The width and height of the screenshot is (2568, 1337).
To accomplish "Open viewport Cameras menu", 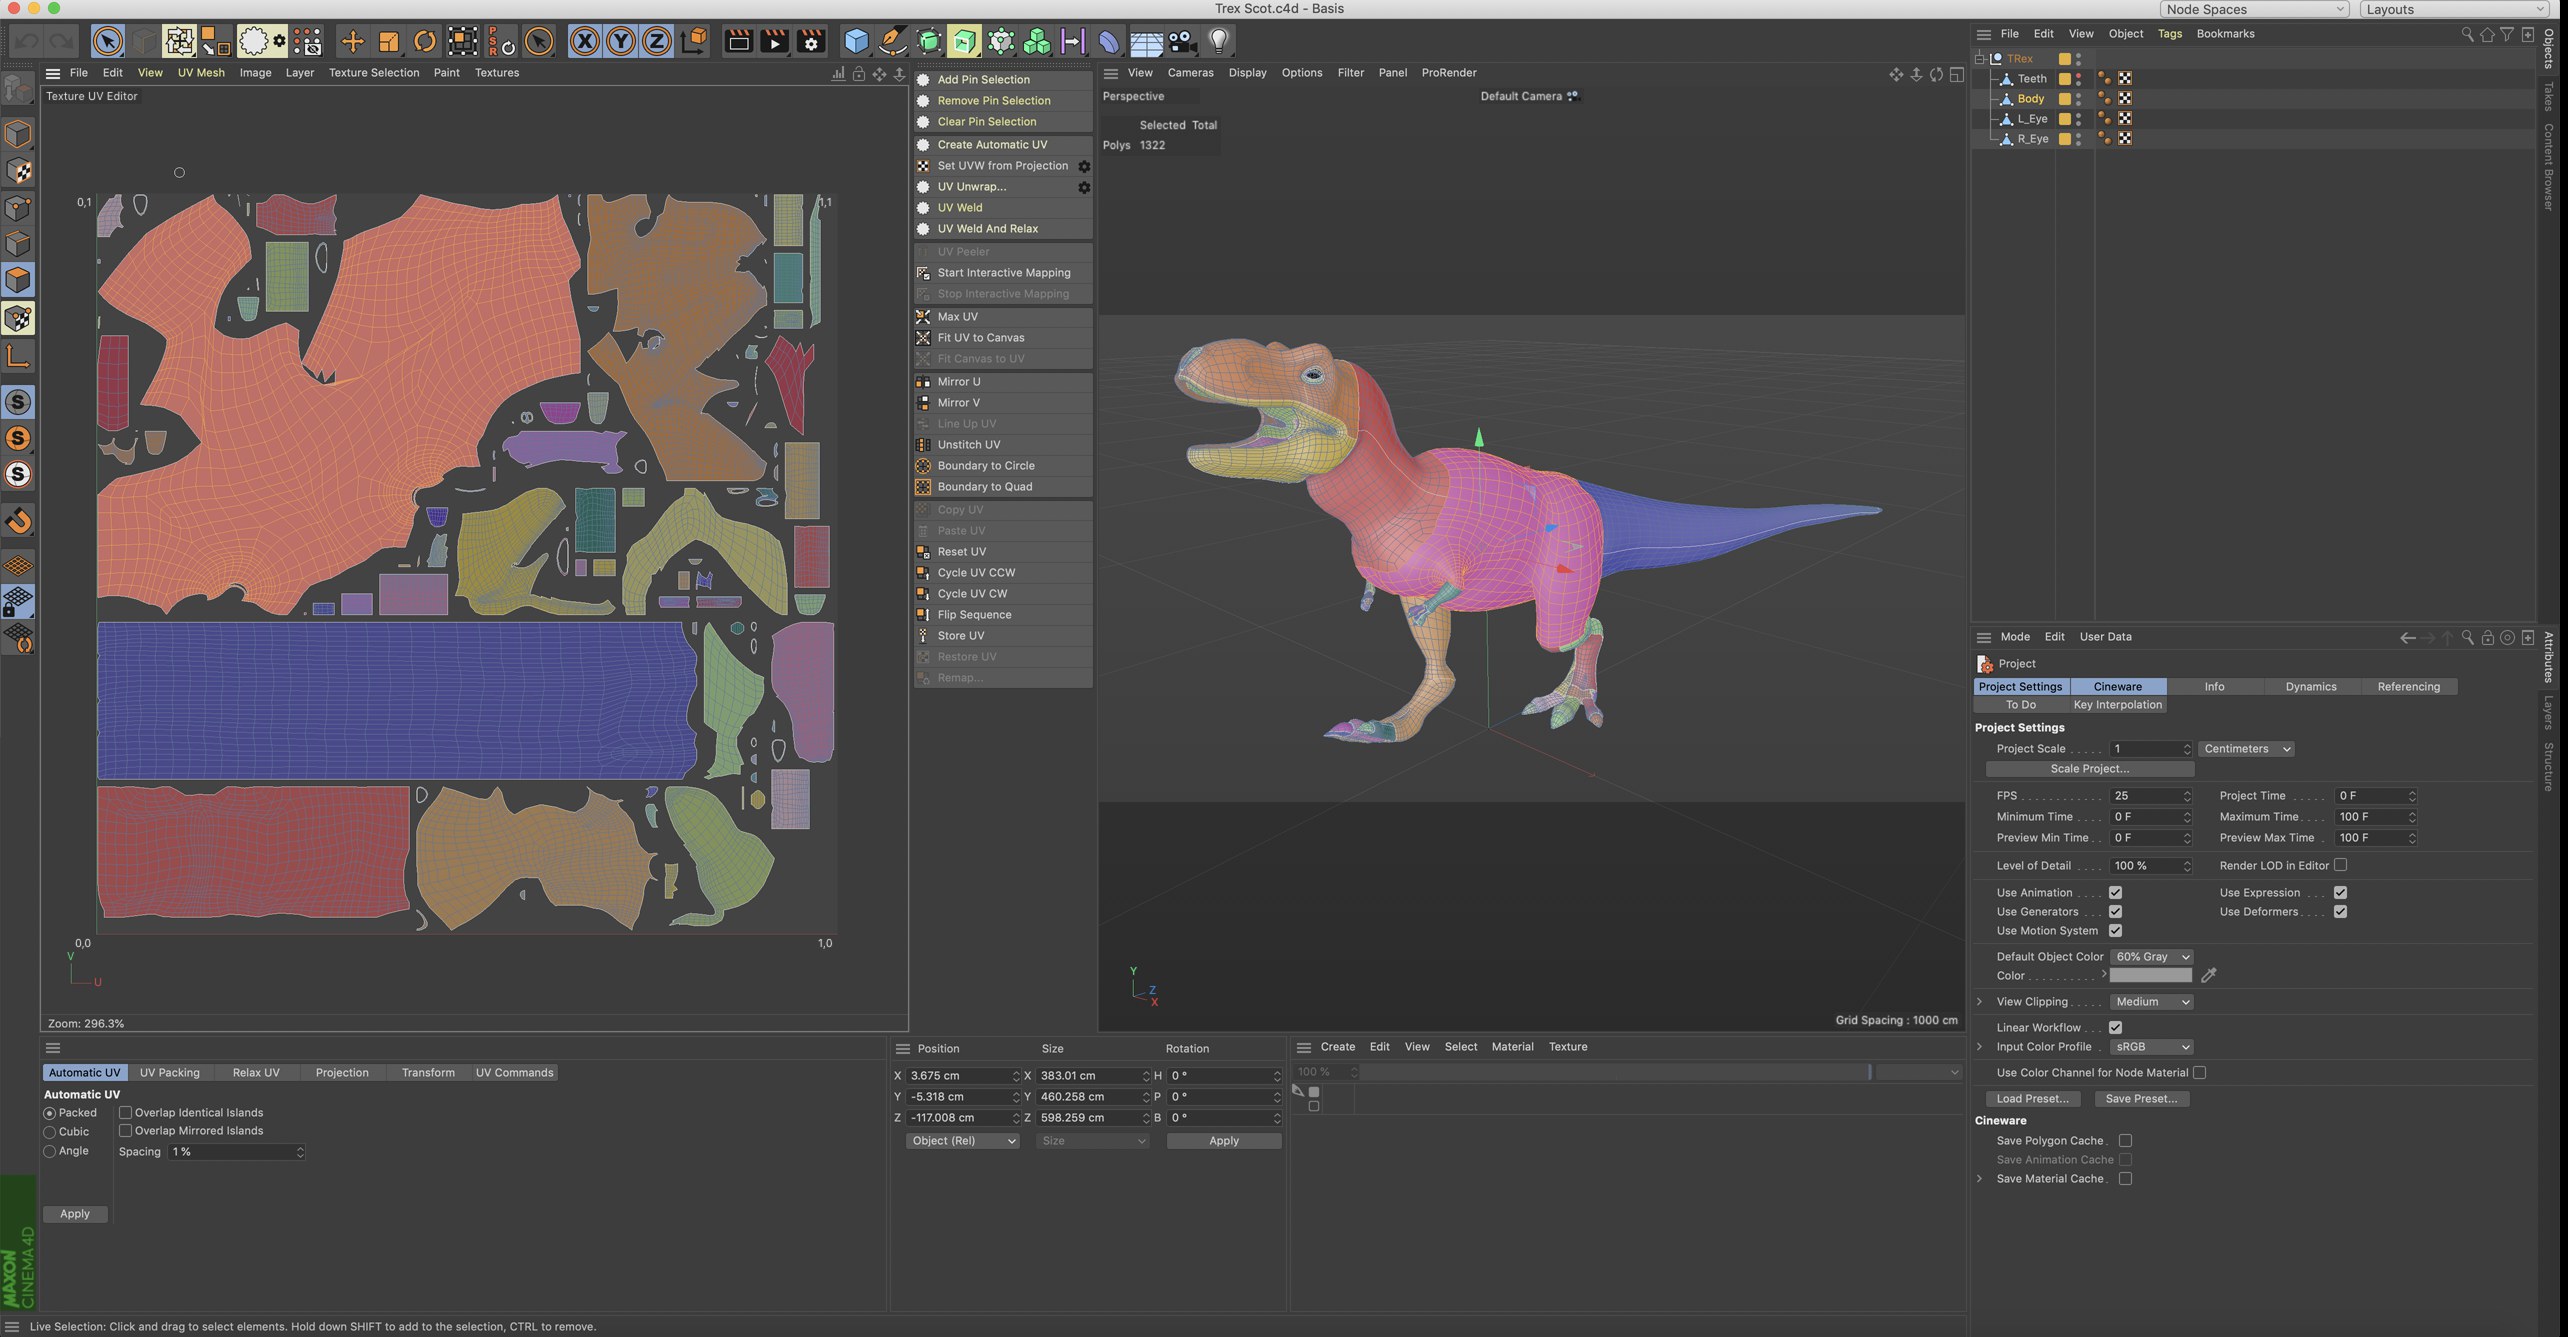I will tap(1190, 73).
